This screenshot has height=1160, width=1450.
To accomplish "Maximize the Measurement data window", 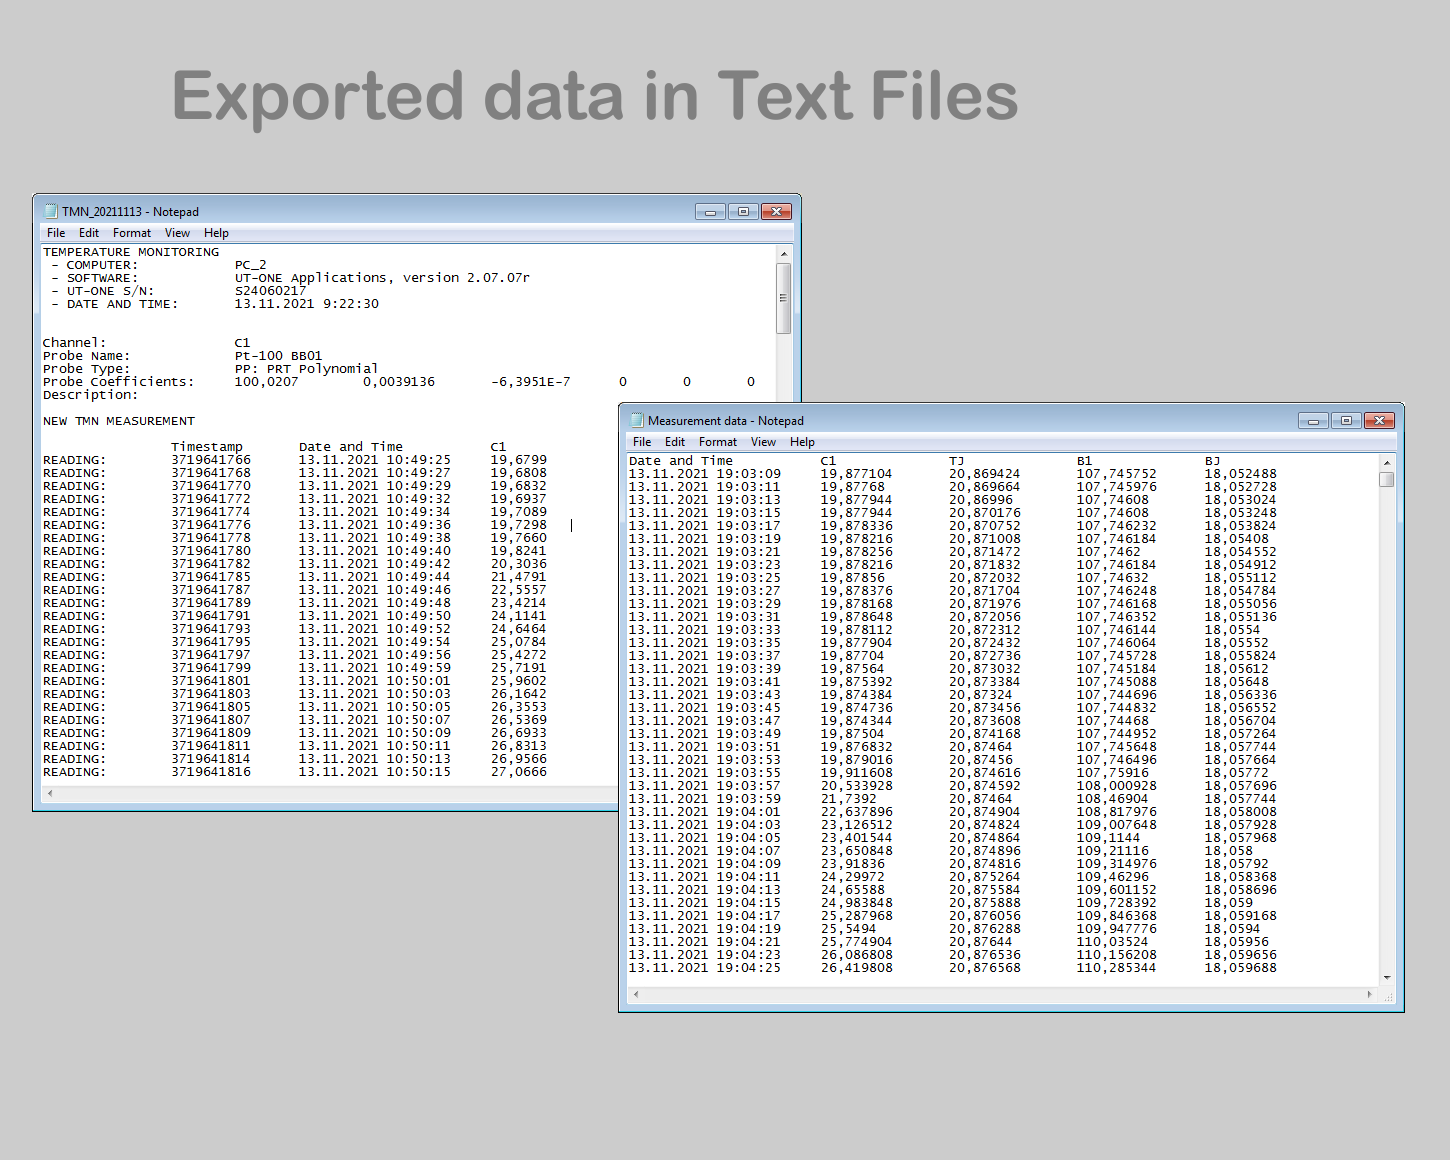I will pyautogui.click(x=1345, y=420).
